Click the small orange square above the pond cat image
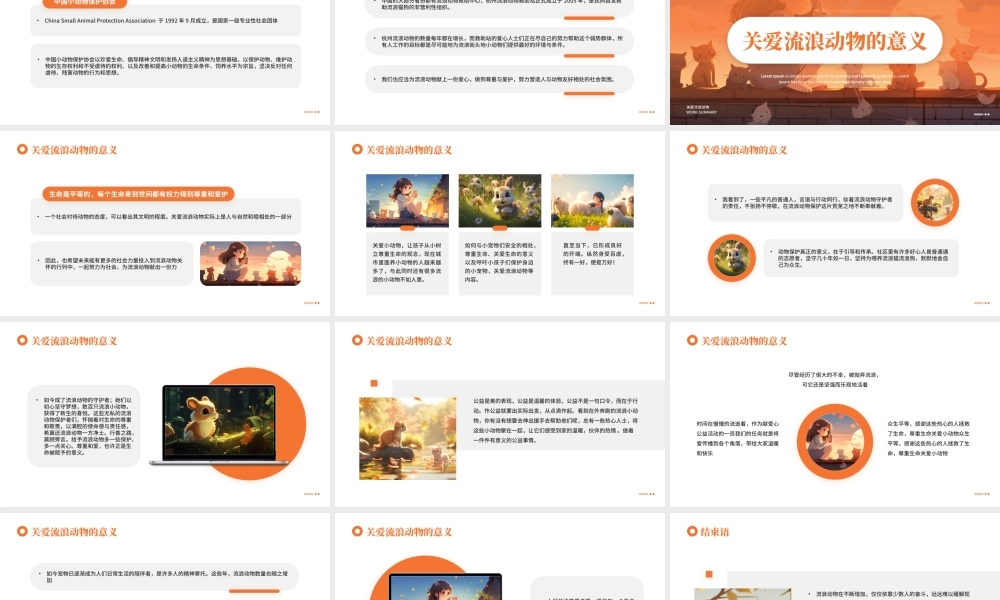The height and width of the screenshot is (600, 1000). [x=374, y=383]
